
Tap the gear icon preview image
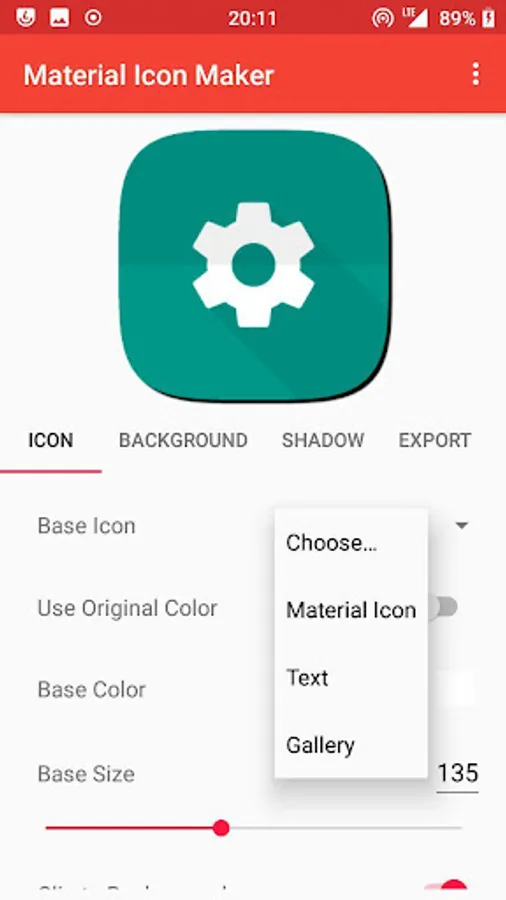point(254,266)
